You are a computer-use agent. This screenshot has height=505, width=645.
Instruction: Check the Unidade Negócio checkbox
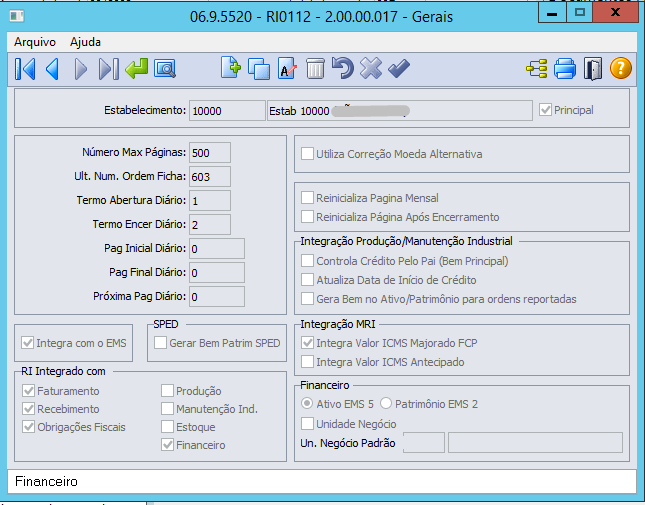307,423
